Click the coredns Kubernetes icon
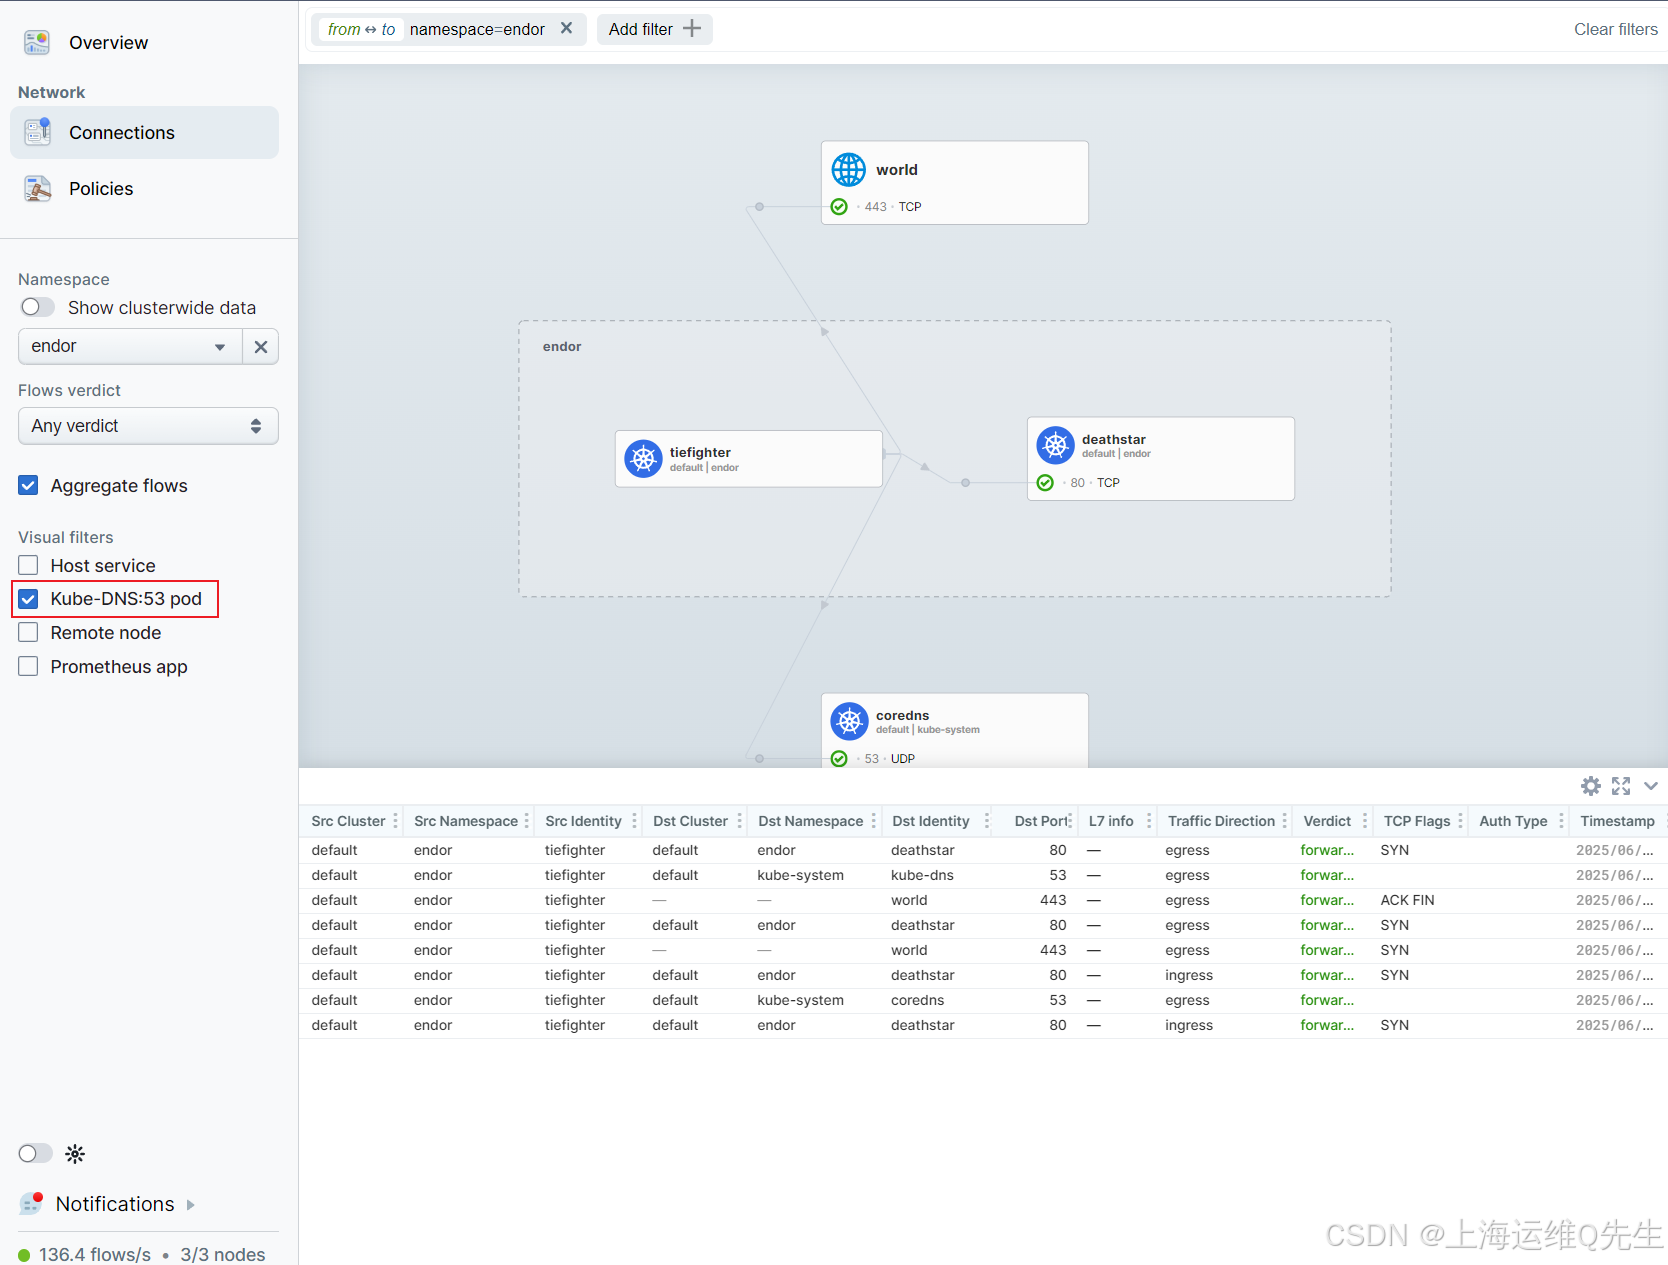Image resolution: width=1668 pixels, height=1265 pixels. (x=849, y=721)
